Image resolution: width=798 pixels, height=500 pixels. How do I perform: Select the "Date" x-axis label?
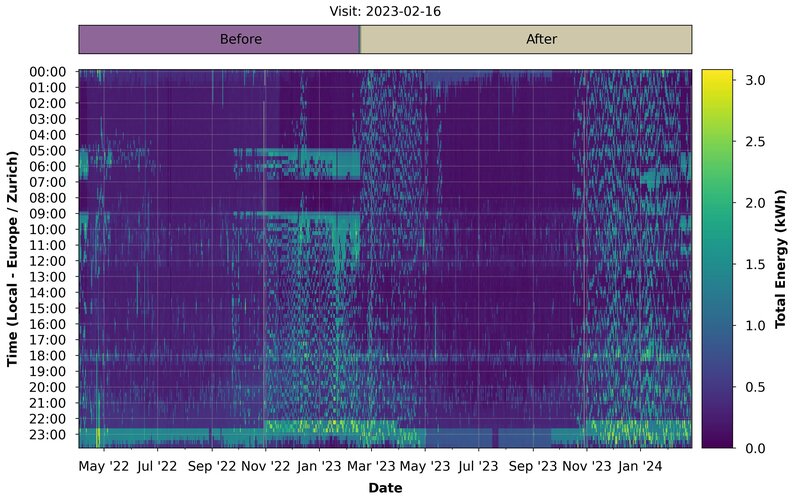[385, 487]
